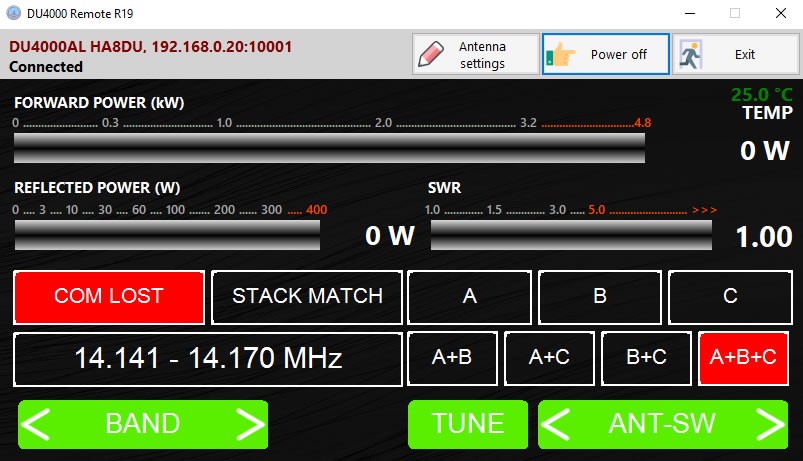Viewport: 803px width, 461px height.
Task: Enable the A+C antenna combination
Action: pos(548,358)
